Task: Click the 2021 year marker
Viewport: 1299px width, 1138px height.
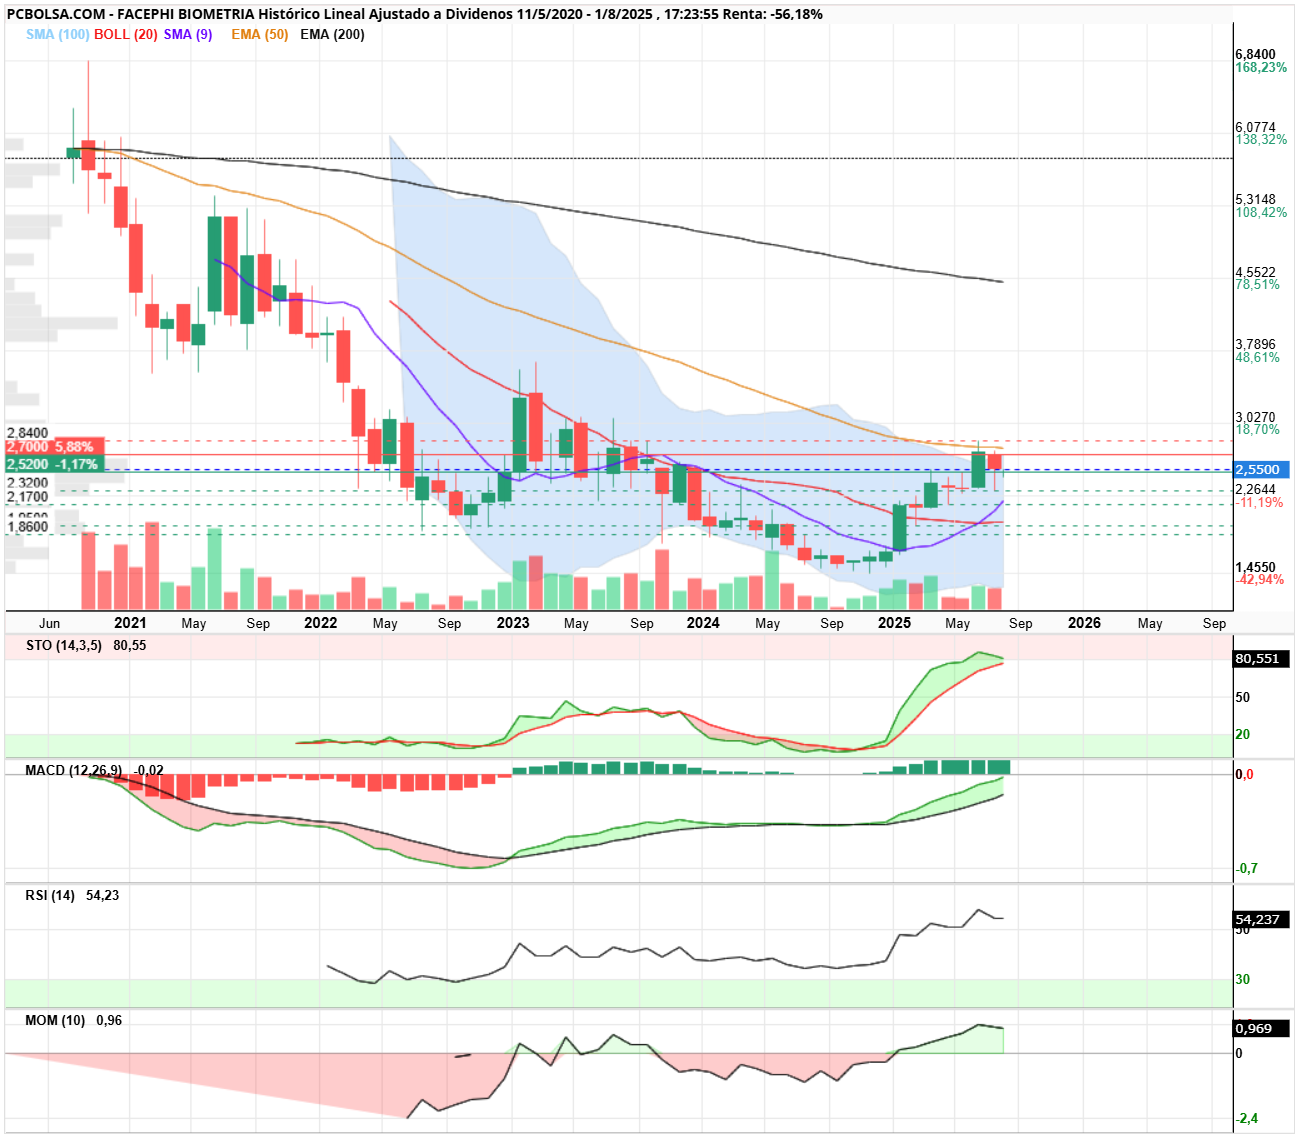Action: point(130,623)
